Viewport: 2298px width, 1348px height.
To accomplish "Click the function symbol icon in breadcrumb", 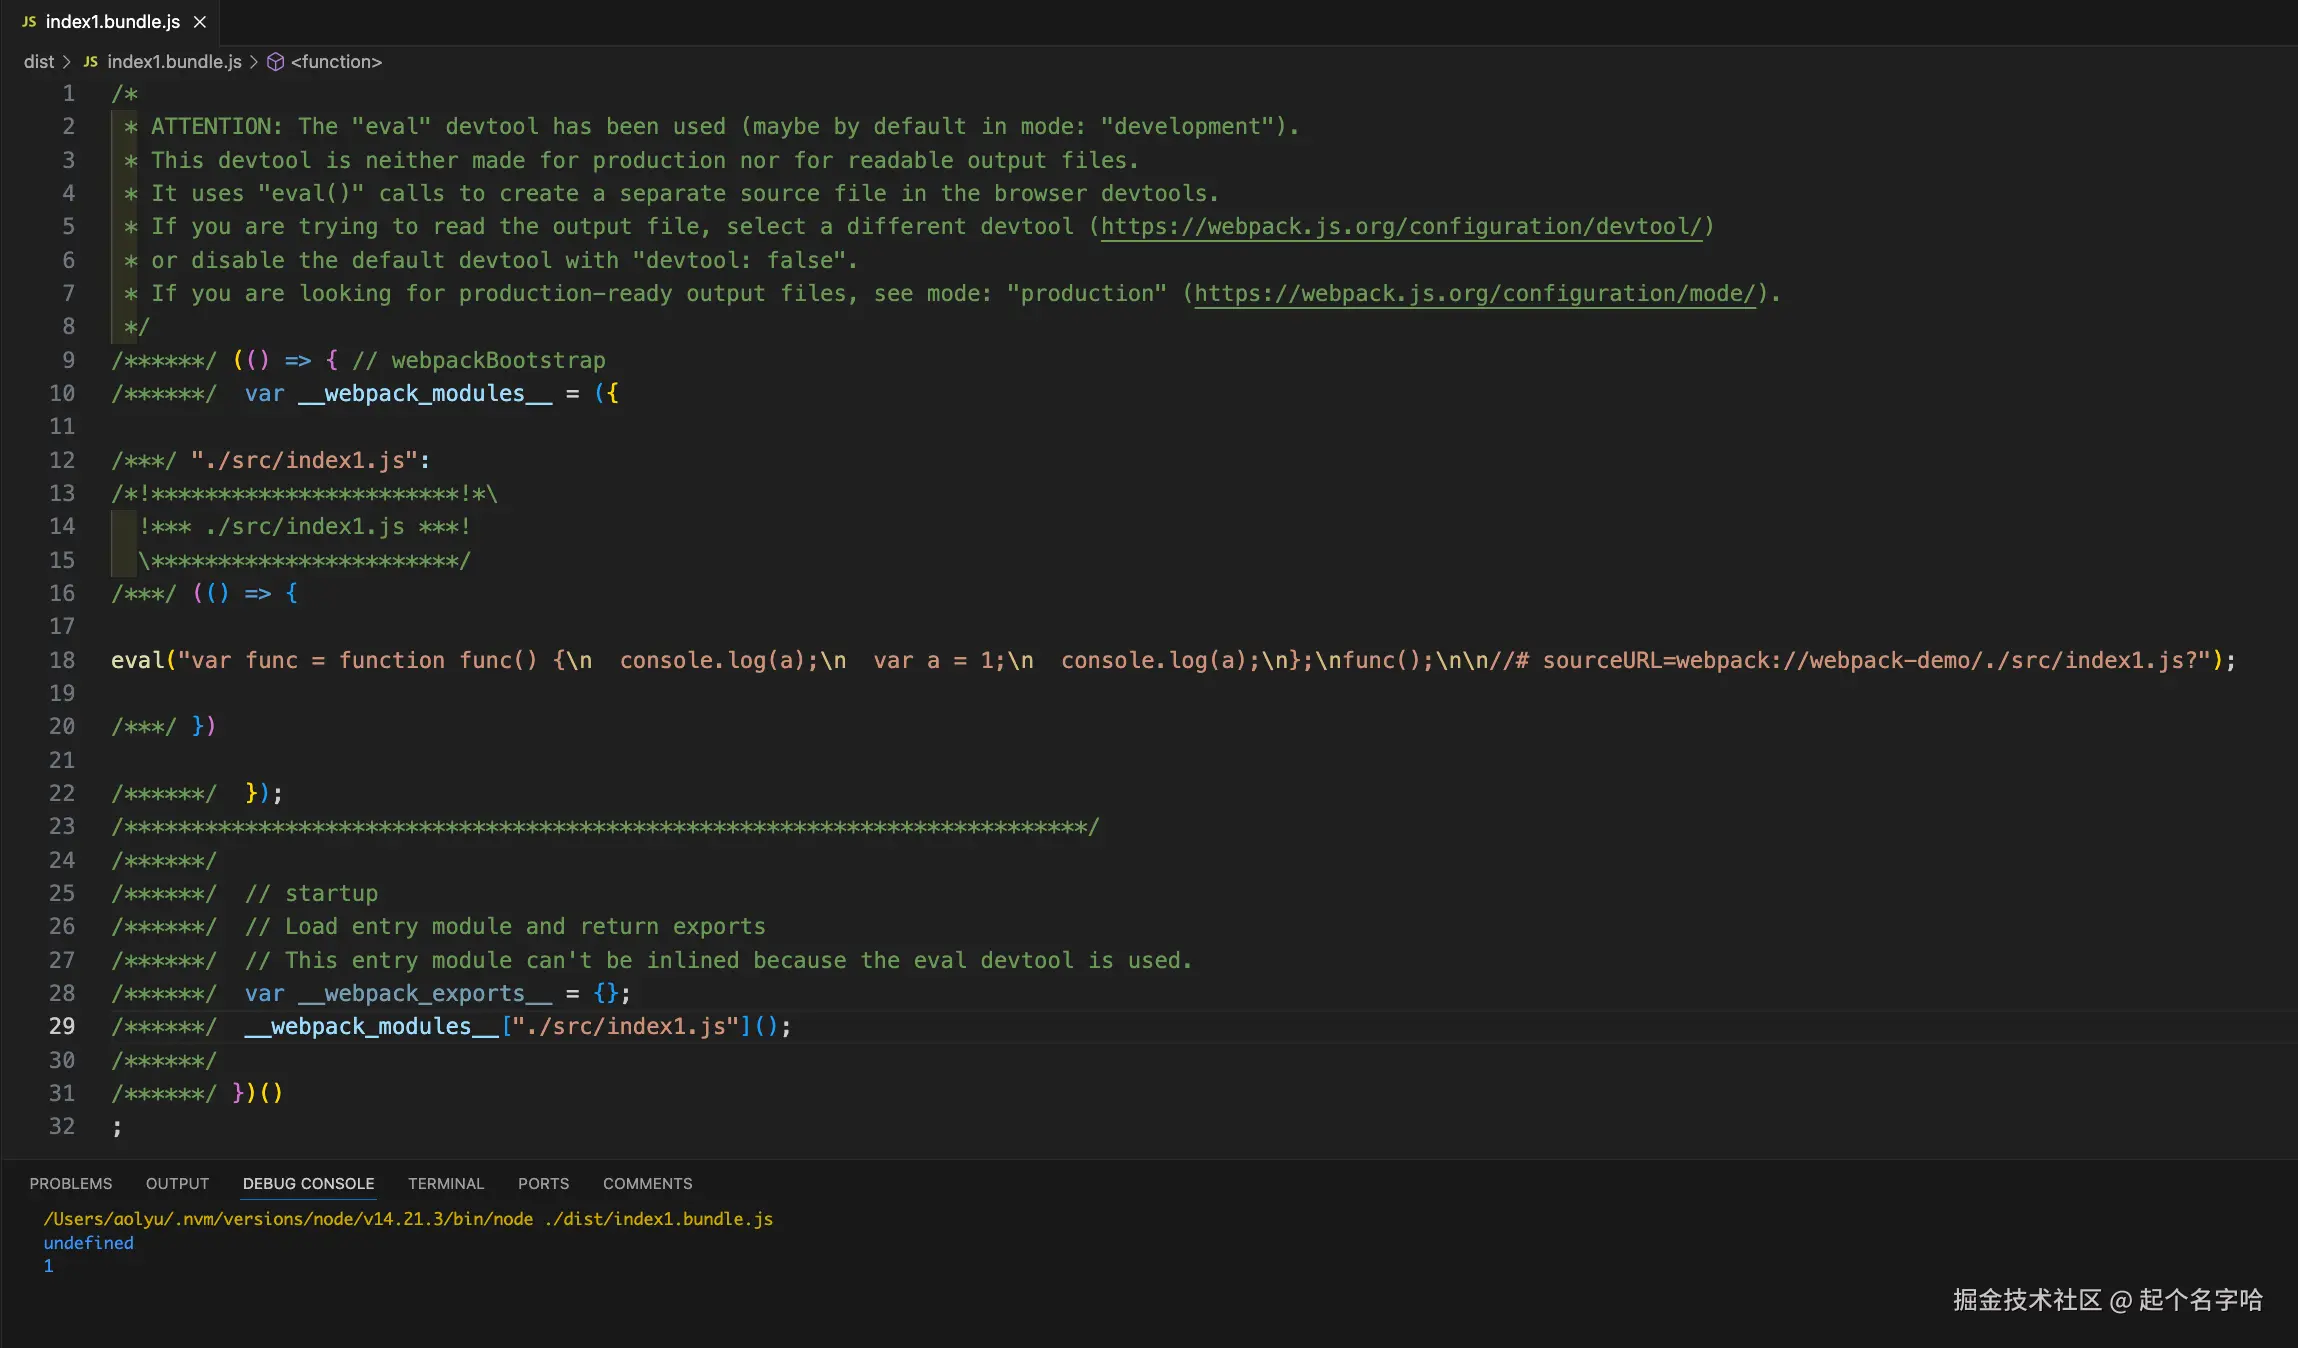I will 275,62.
